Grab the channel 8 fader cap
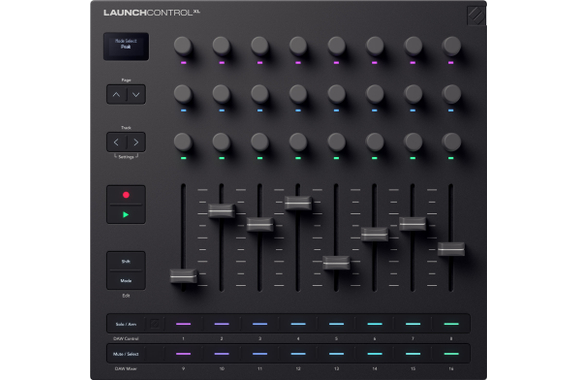Image resolution: width=576 pixels, height=380 pixels. tap(451, 249)
